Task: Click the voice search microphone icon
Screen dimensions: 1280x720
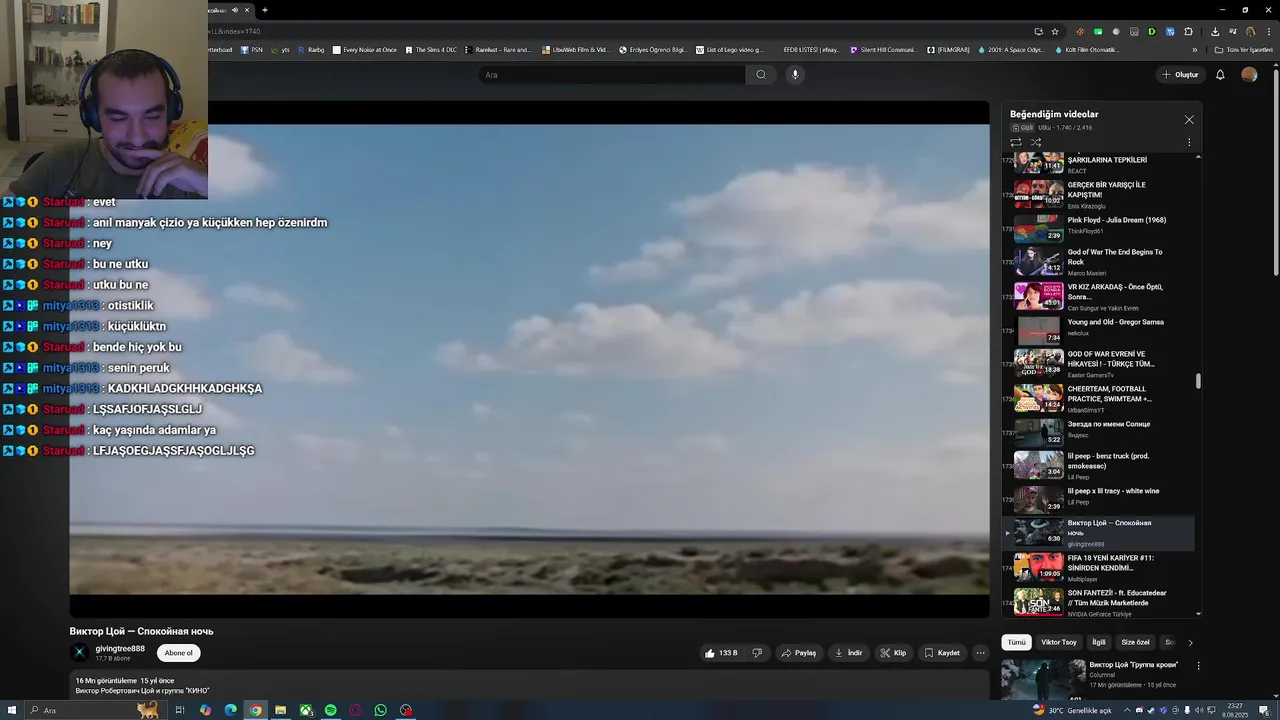Action: click(x=795, y=75)
